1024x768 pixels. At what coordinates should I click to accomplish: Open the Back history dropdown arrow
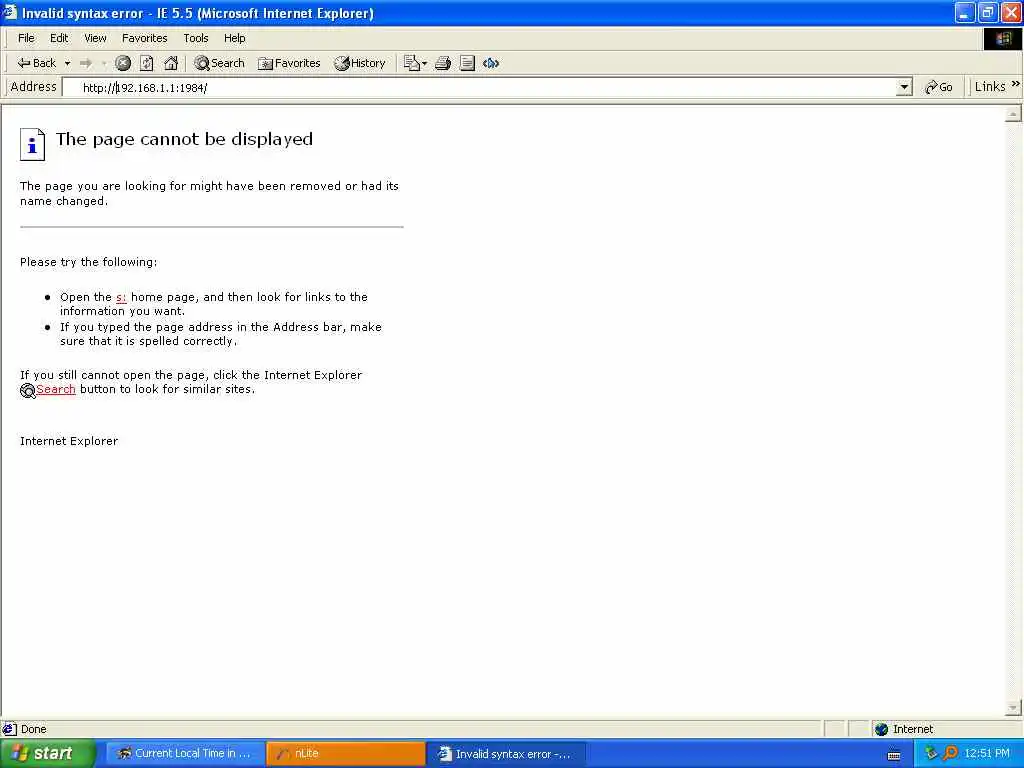coord(67,63)
